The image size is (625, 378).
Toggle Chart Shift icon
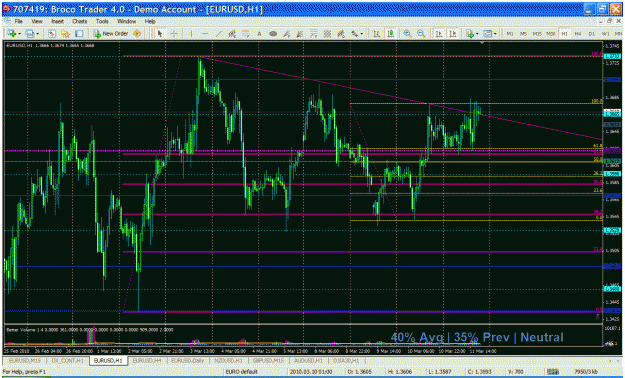pyautogui.click(x=453, y=34)
